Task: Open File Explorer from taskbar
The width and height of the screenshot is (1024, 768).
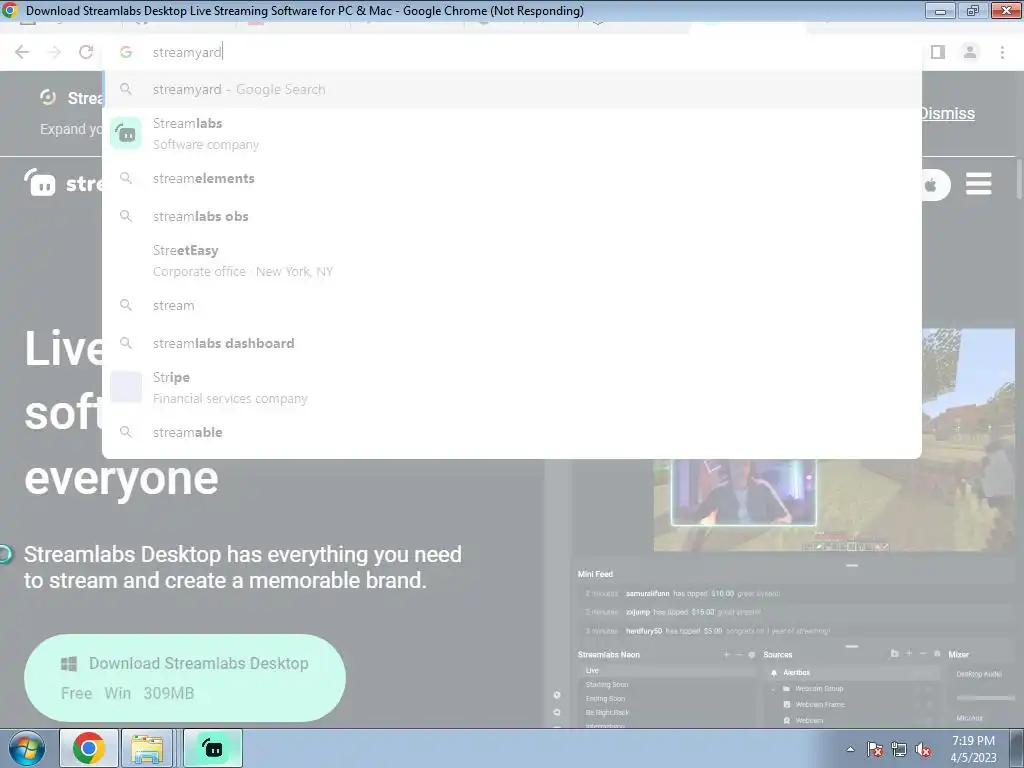Action: coord(147,748)
